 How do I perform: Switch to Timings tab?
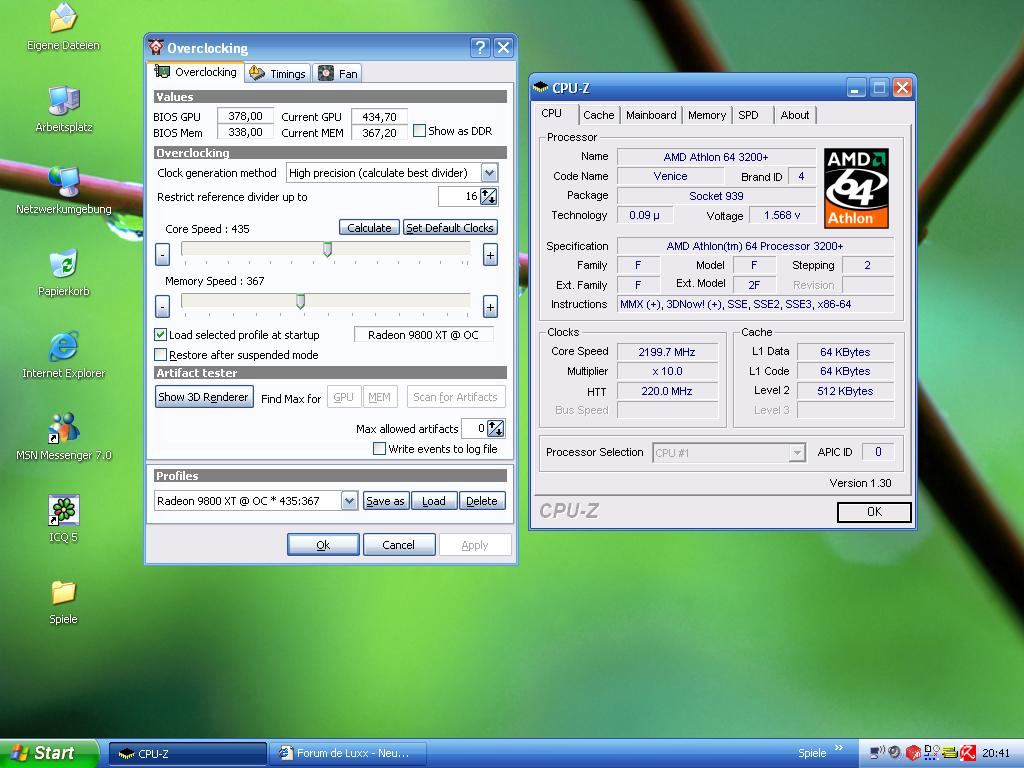279,74
